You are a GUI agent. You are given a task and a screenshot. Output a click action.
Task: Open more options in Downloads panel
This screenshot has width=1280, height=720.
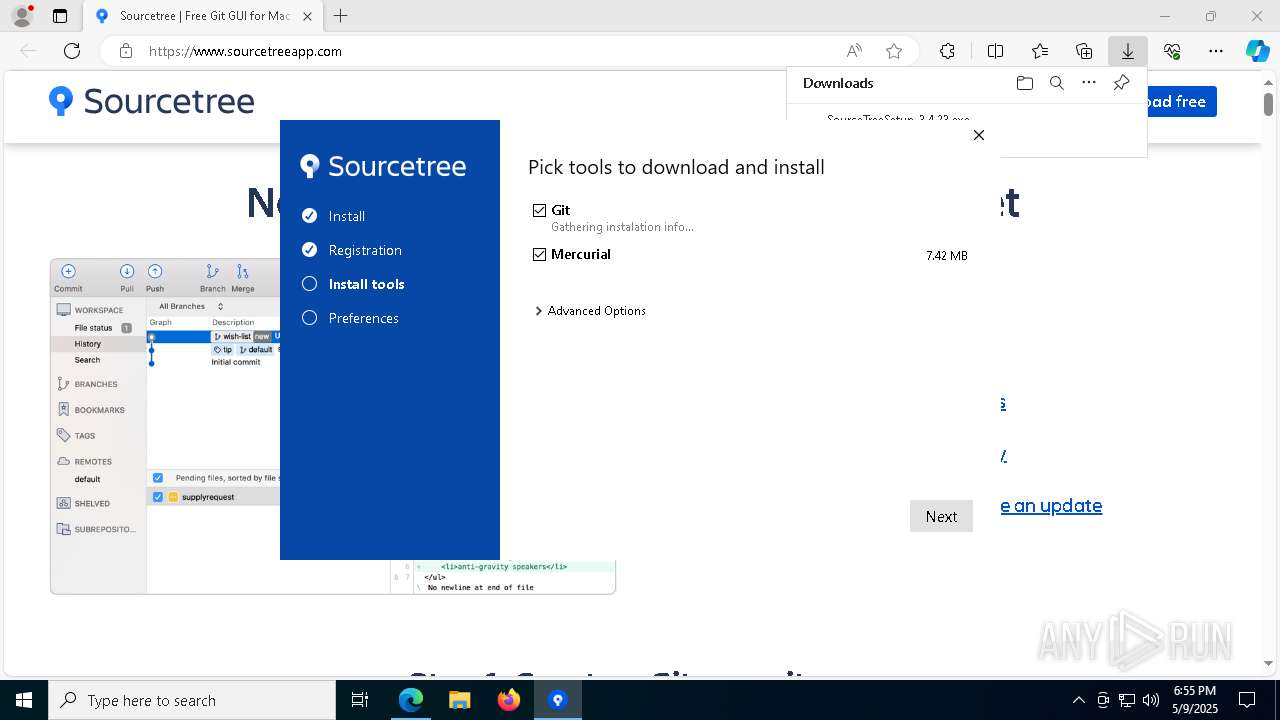[x=1089, y=83]
